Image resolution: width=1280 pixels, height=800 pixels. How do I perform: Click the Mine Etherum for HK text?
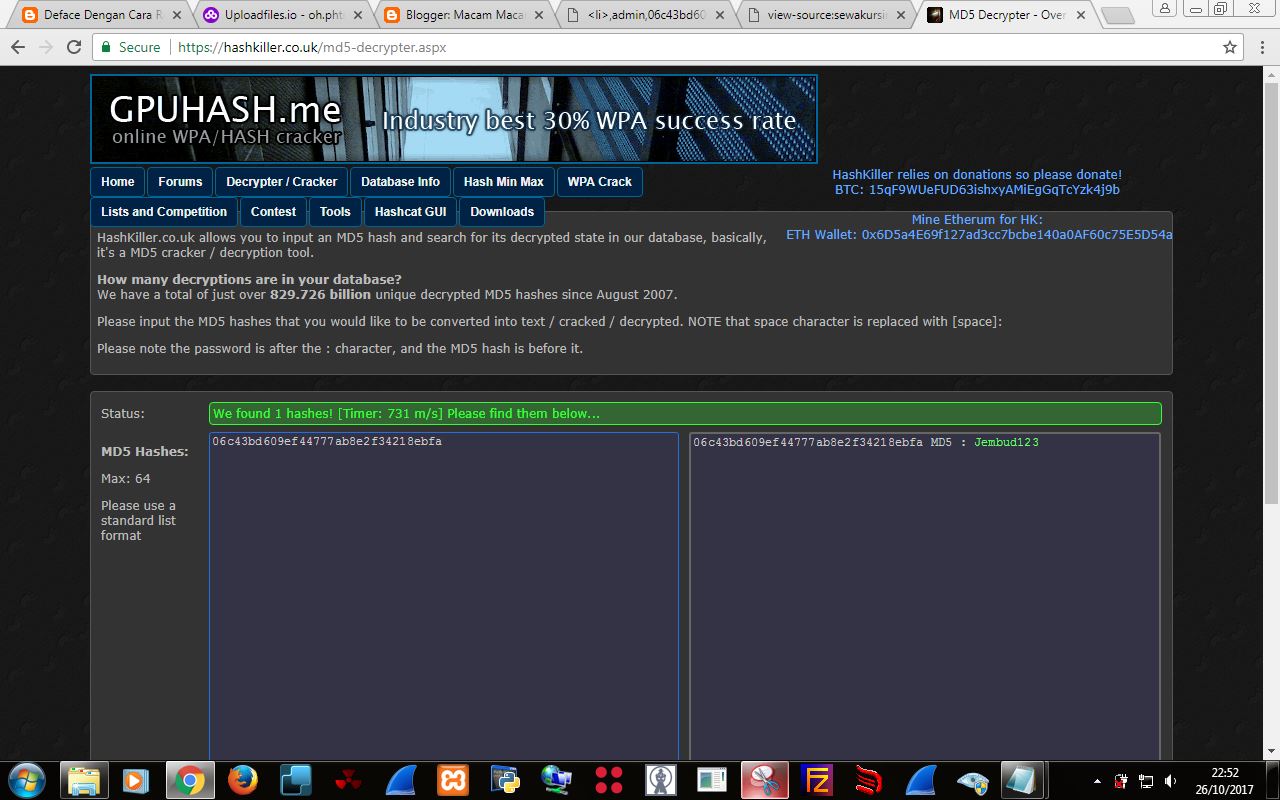(x=977, y=219)
